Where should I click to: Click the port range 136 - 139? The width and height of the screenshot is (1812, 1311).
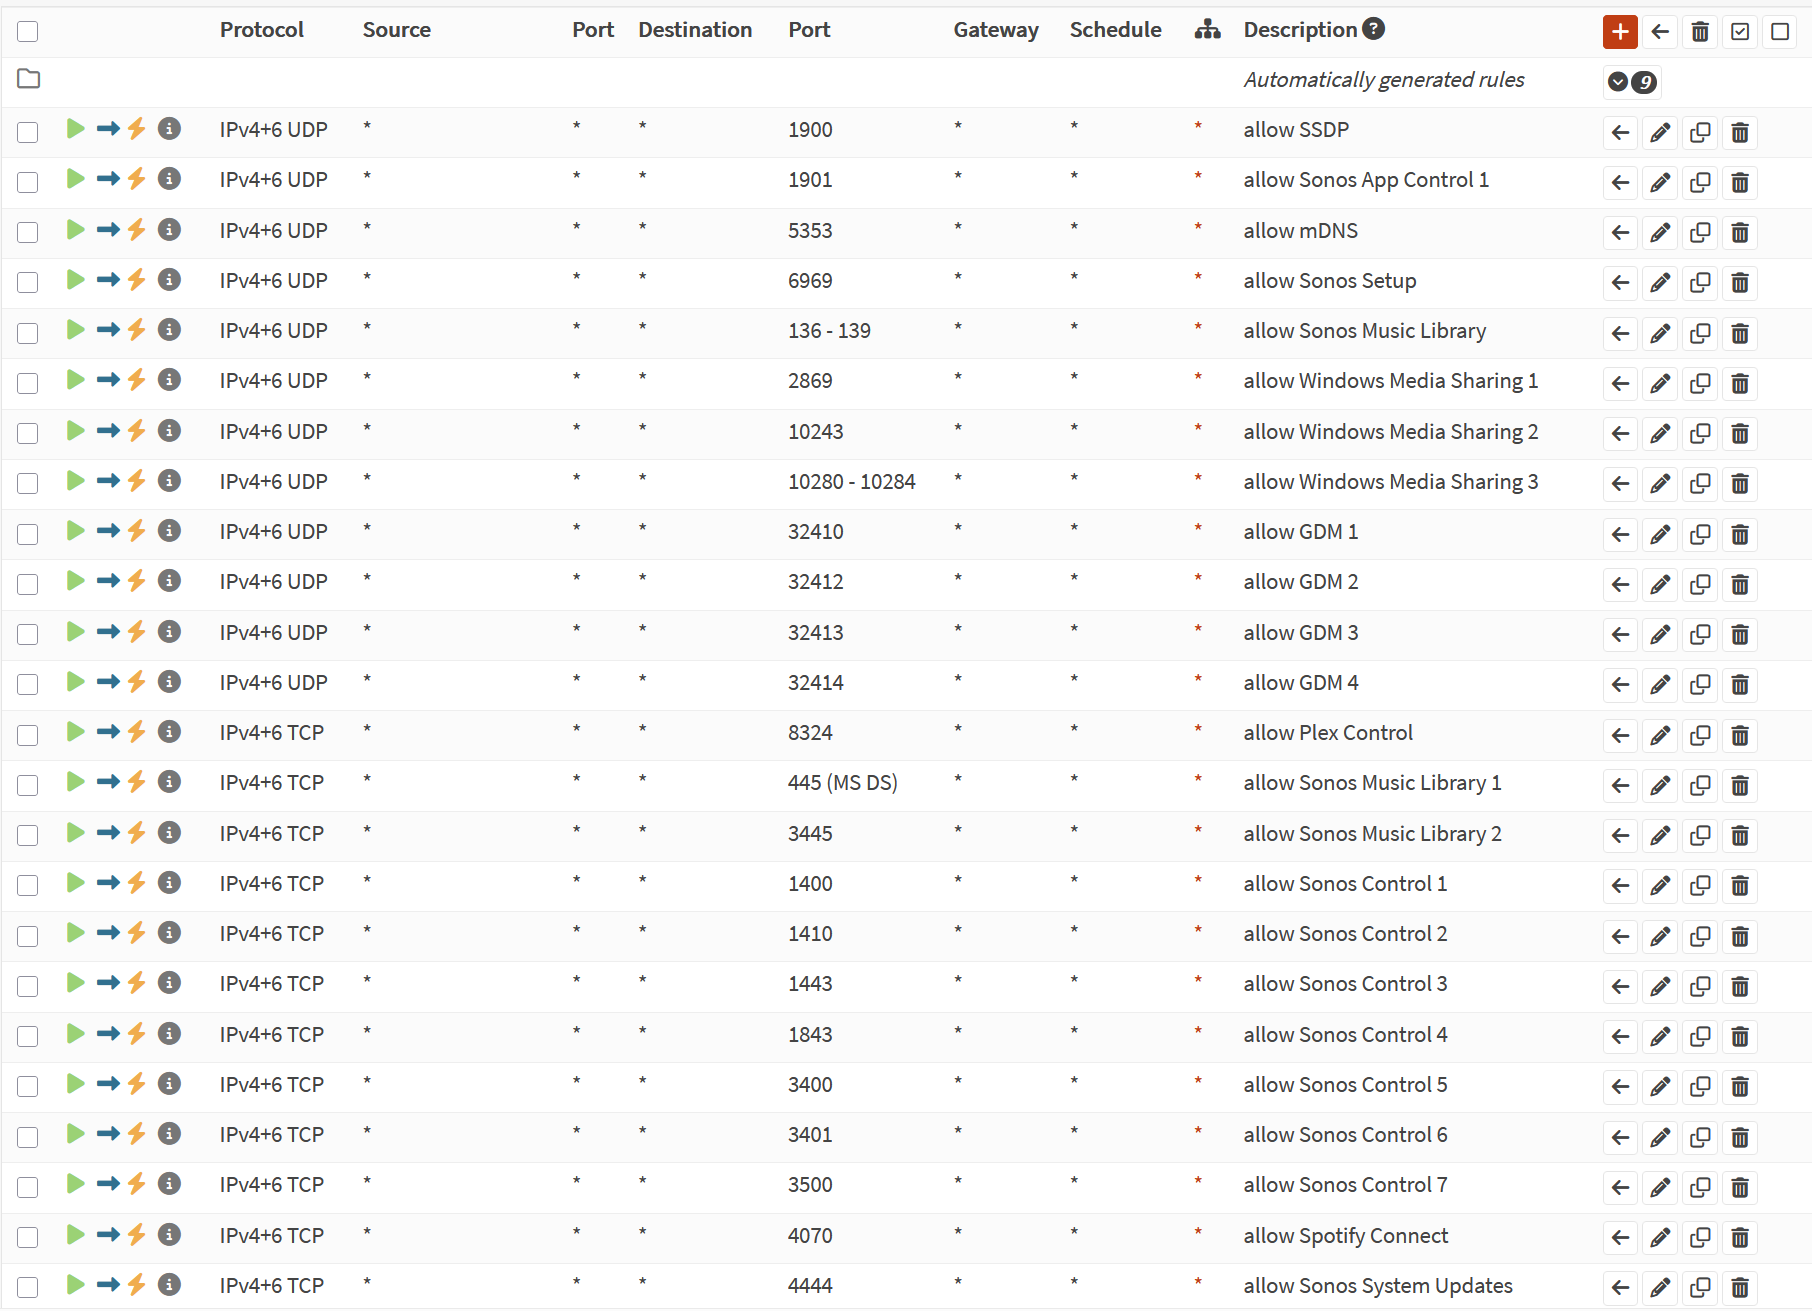(x=829, y=331)
